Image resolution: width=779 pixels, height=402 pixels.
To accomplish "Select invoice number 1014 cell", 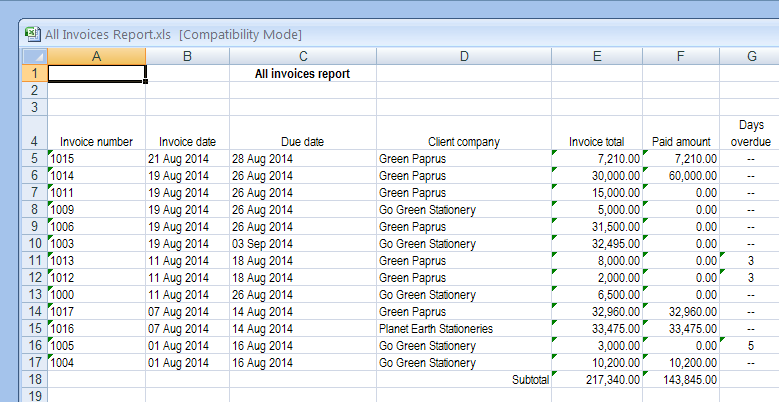I will click(96, 175).
